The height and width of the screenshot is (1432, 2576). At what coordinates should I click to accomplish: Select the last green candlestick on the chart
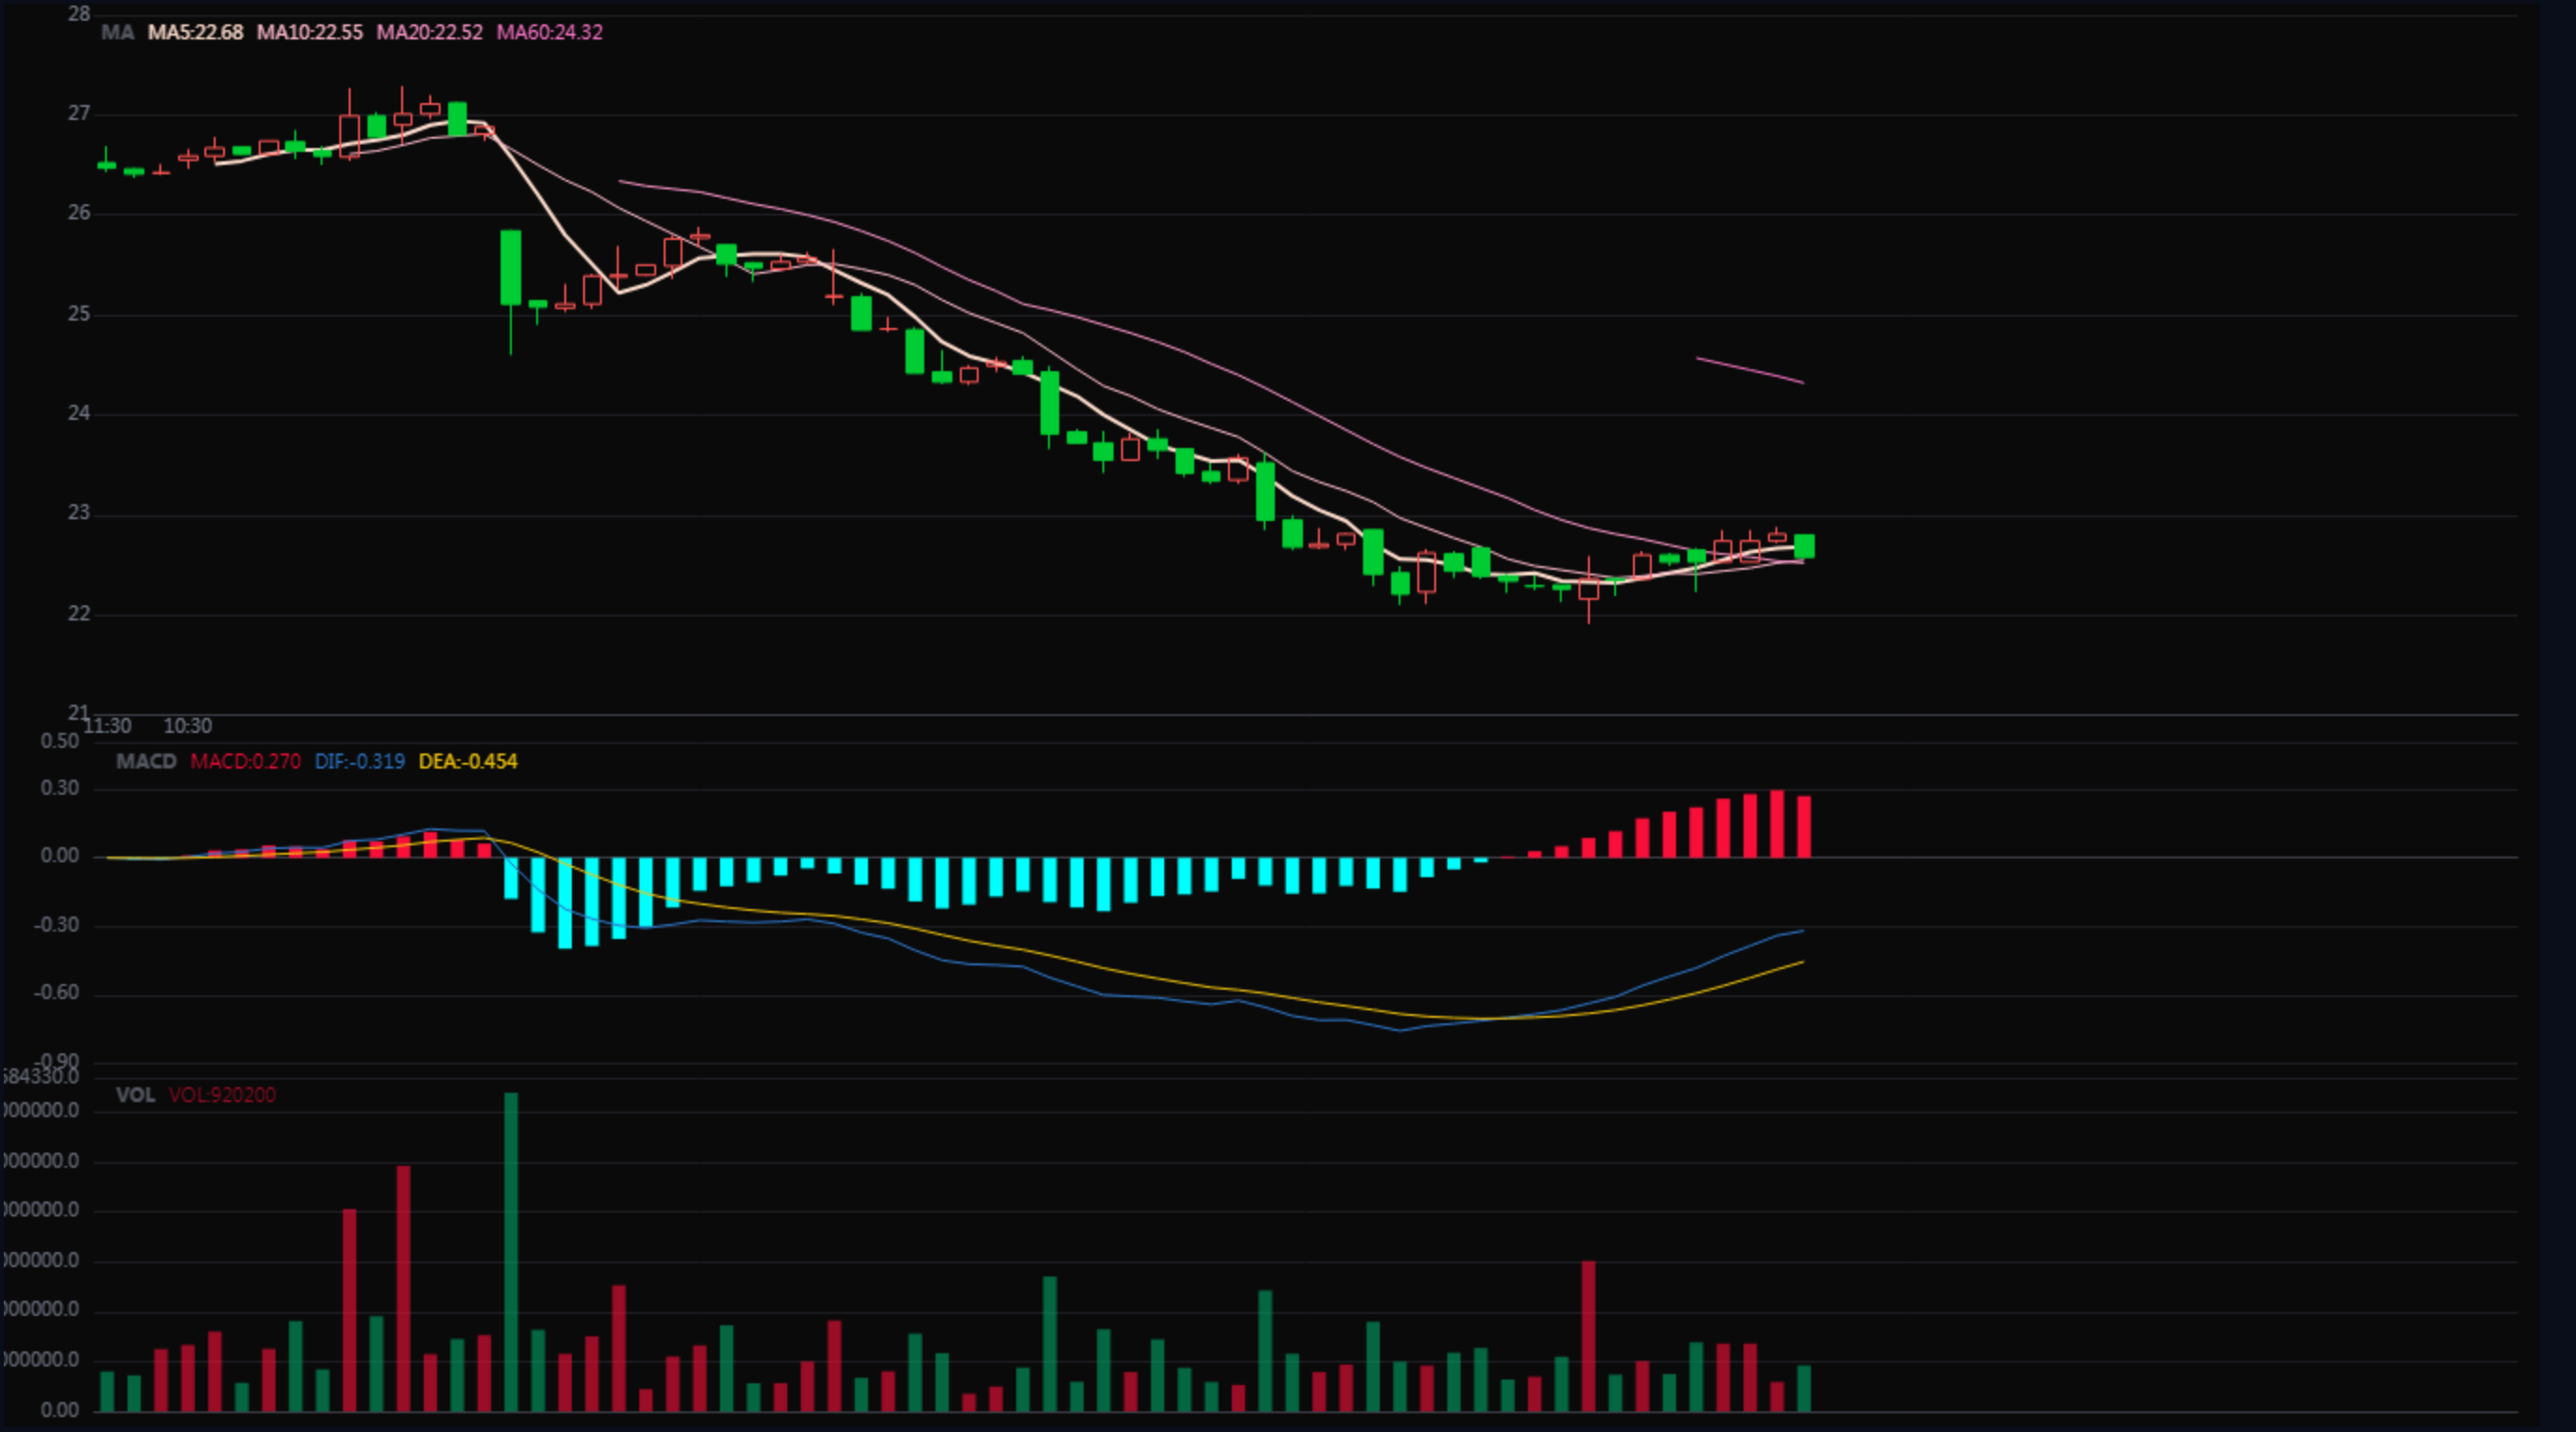1804,546
